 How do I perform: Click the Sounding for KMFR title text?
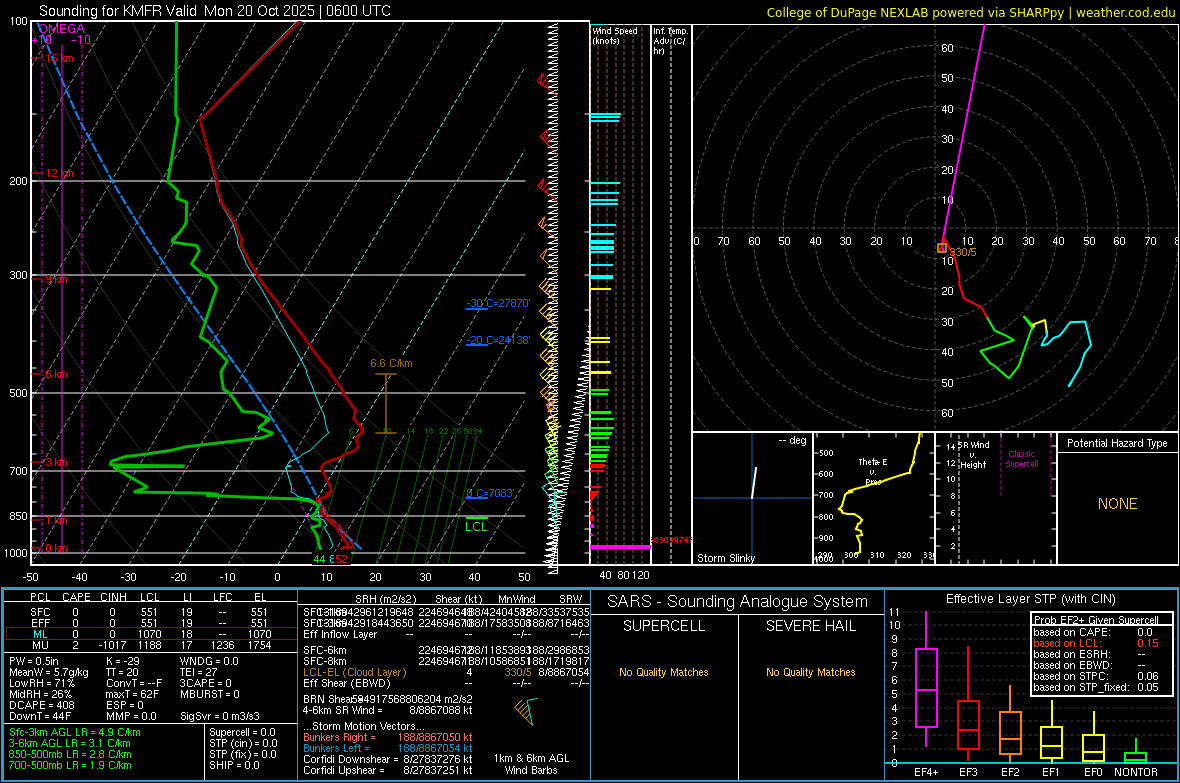pos(214,11)
